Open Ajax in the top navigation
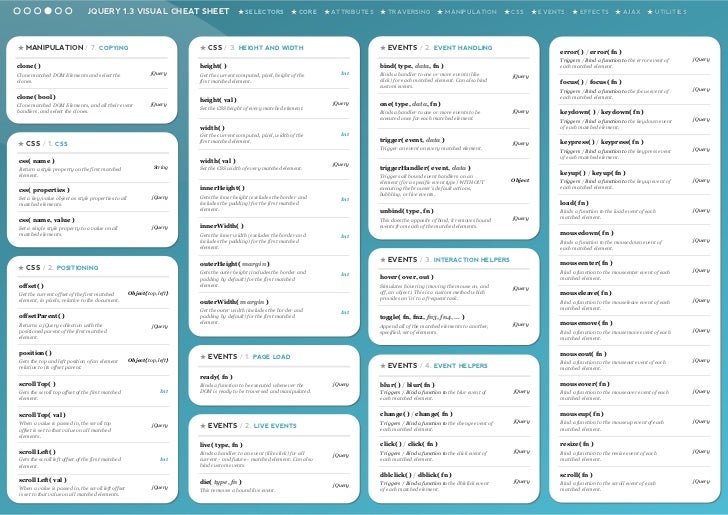The height and width of the screenshot is (515, 728). tap(628, 12)
